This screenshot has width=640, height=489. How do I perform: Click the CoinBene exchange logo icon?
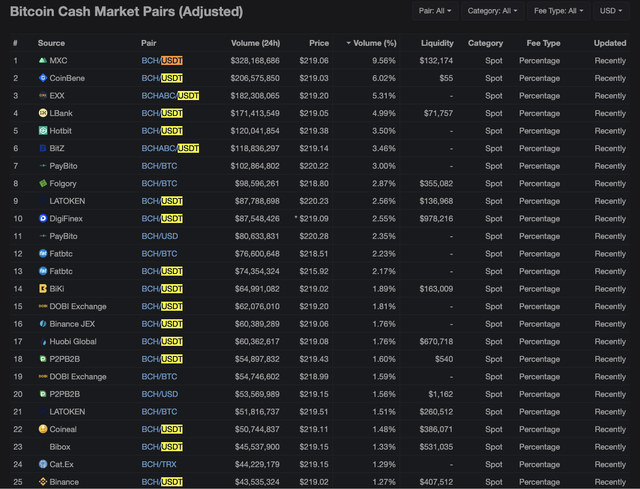tap(42, 78)
